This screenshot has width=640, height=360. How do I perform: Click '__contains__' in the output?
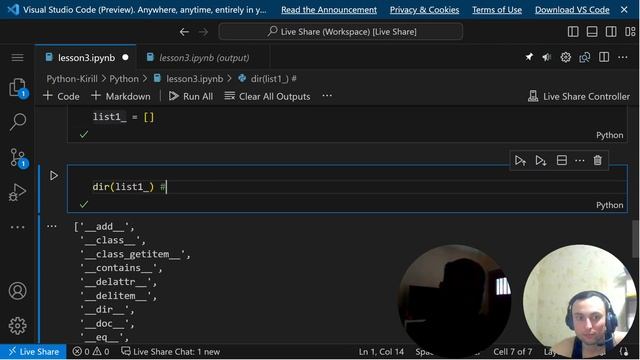click(121, 268)
